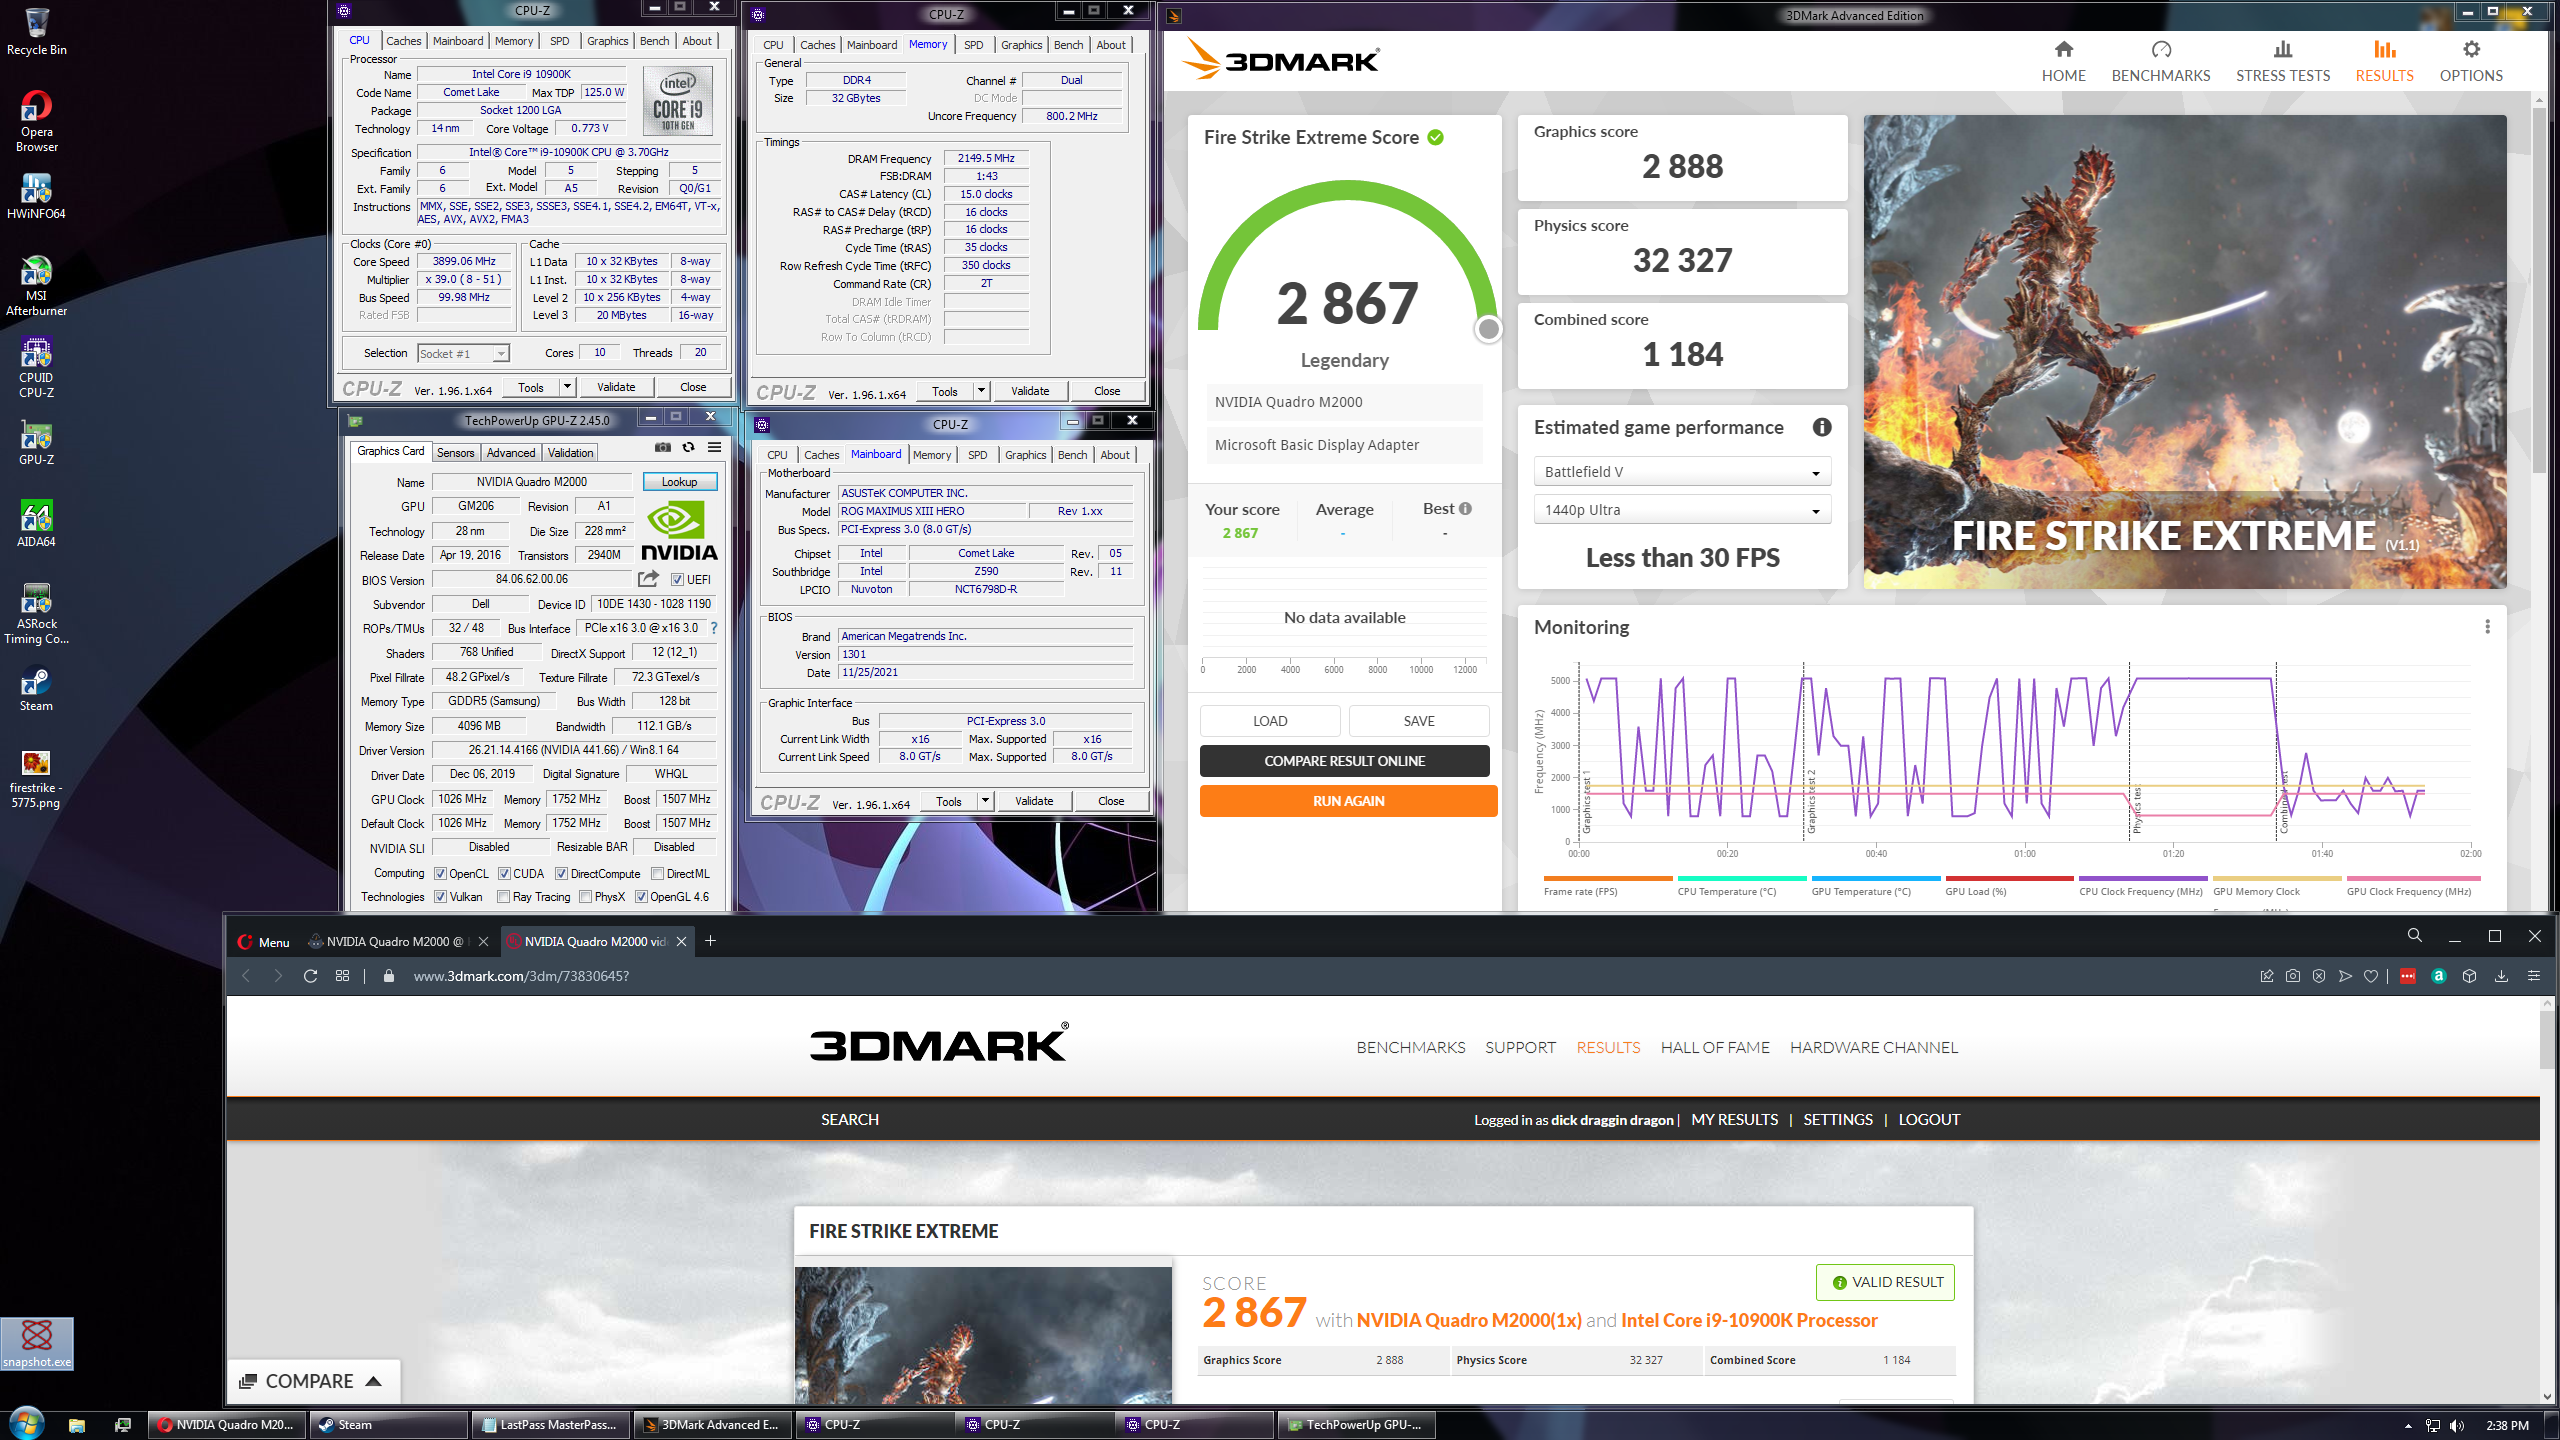Click LOAD result button in 3DMark

tap(1270, 721)
